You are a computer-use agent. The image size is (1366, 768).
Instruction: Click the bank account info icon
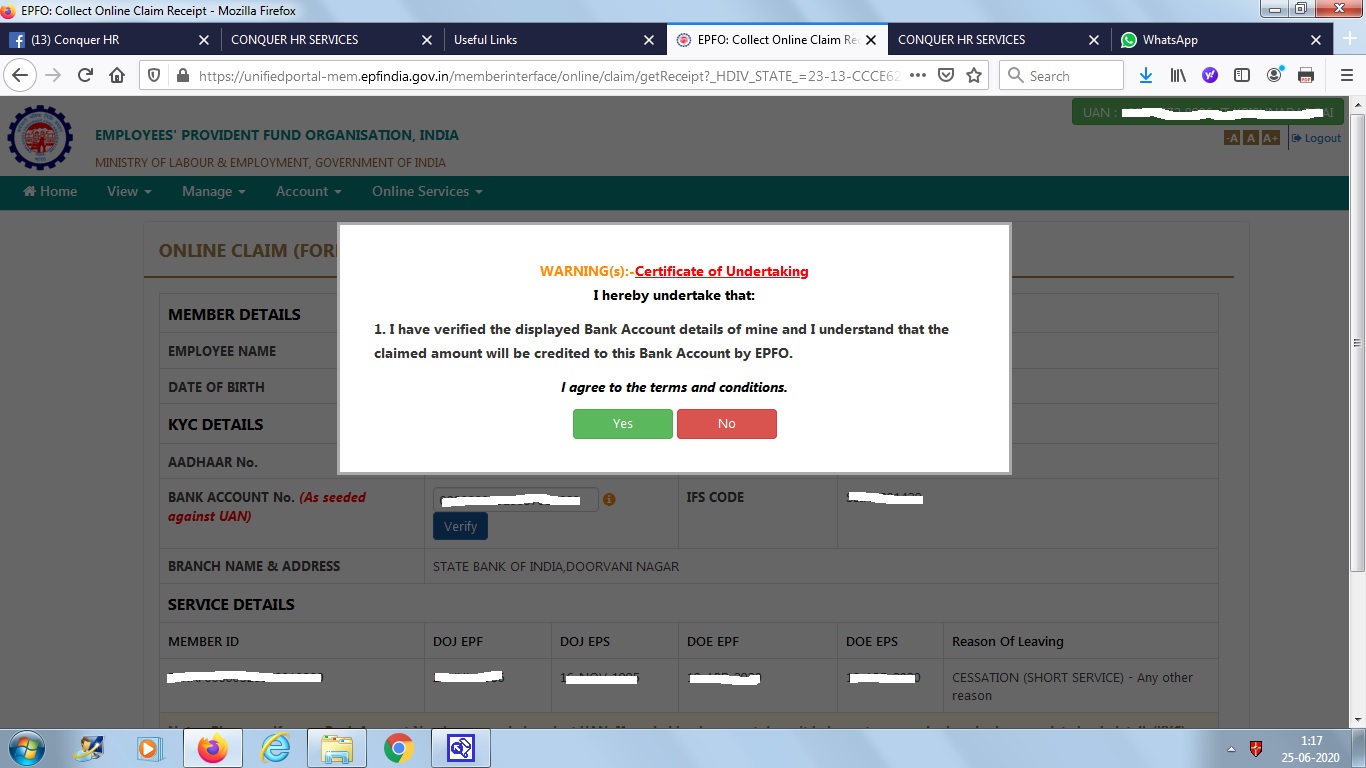(609, 499)
